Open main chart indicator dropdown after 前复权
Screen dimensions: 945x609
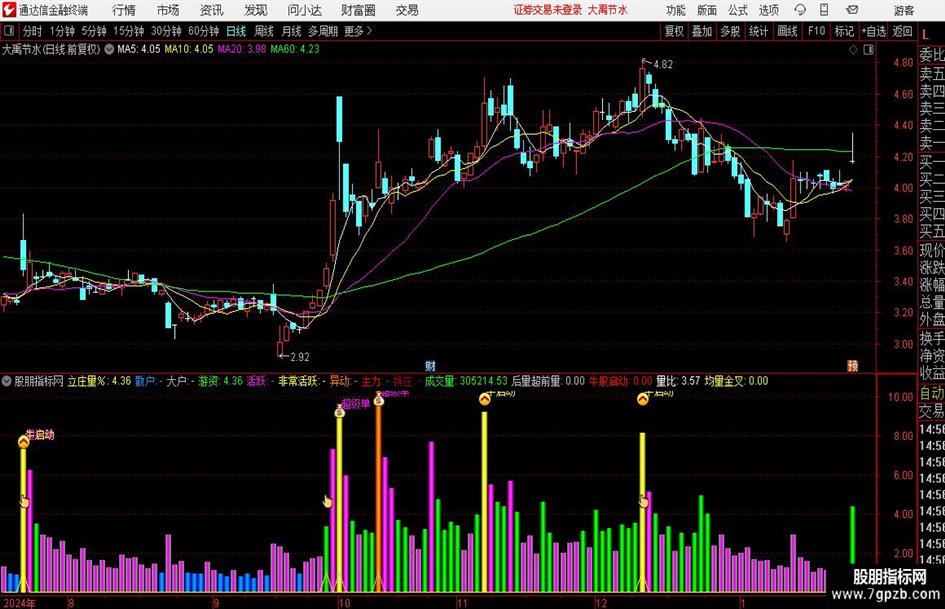pyautogui.click(x=109, y=49)
